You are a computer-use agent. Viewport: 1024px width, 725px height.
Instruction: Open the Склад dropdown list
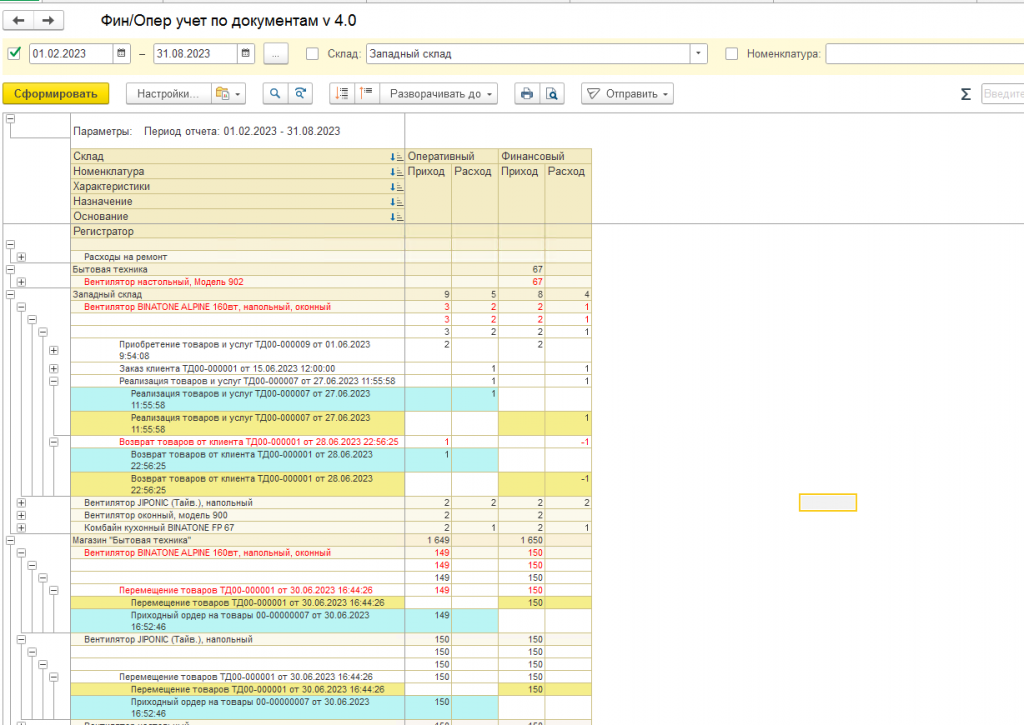[698, 54]
